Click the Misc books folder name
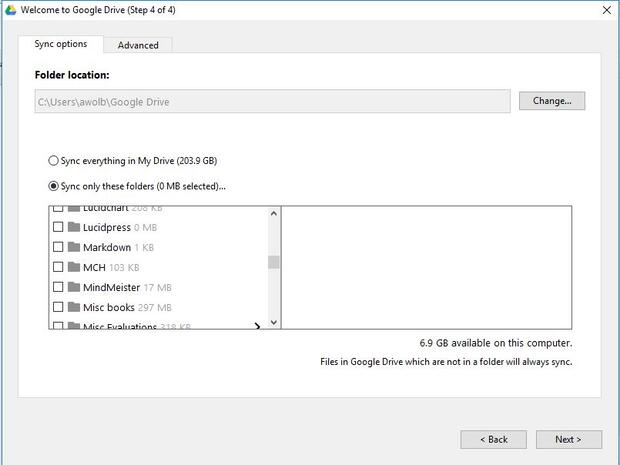 pyautogui.click(x=109, y=307)
